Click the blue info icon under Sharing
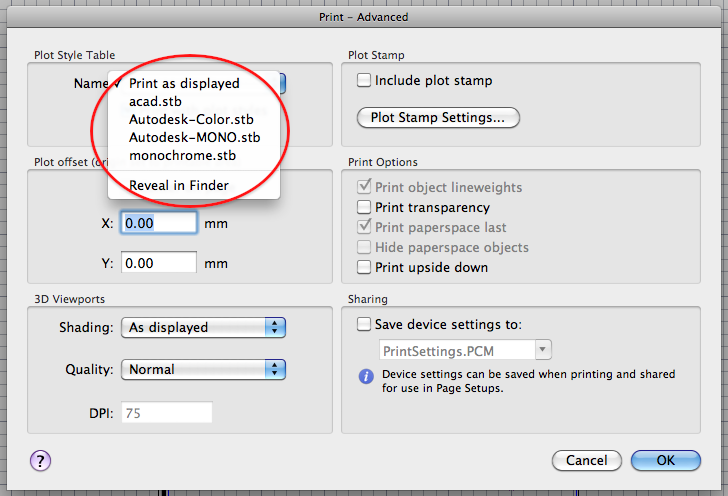Screen dimensions: 728x496 point(366,377)
